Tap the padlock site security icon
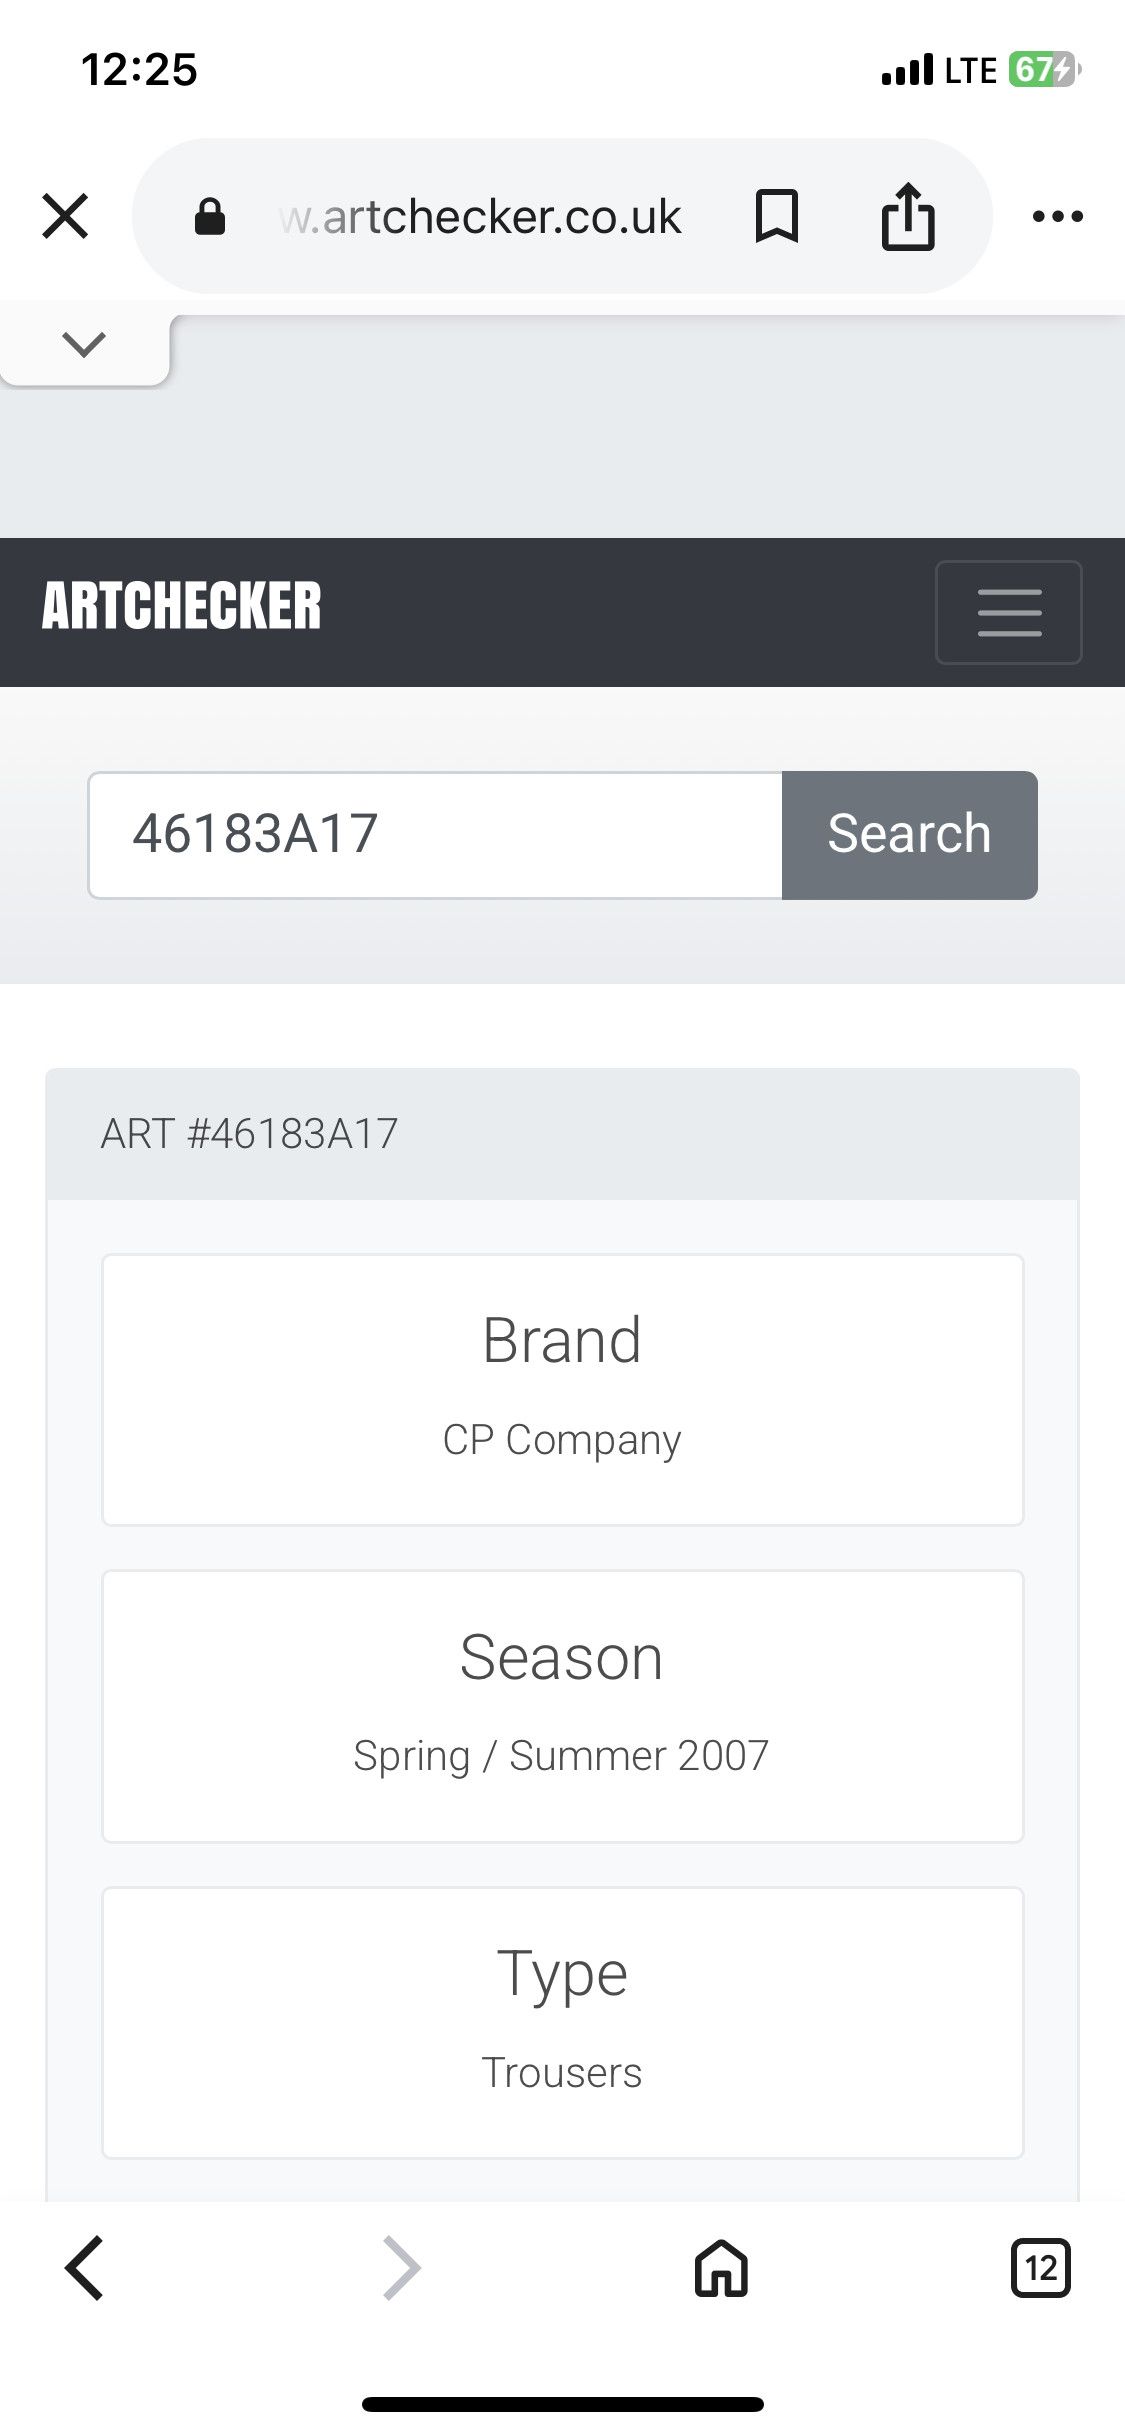 [209, 216]
